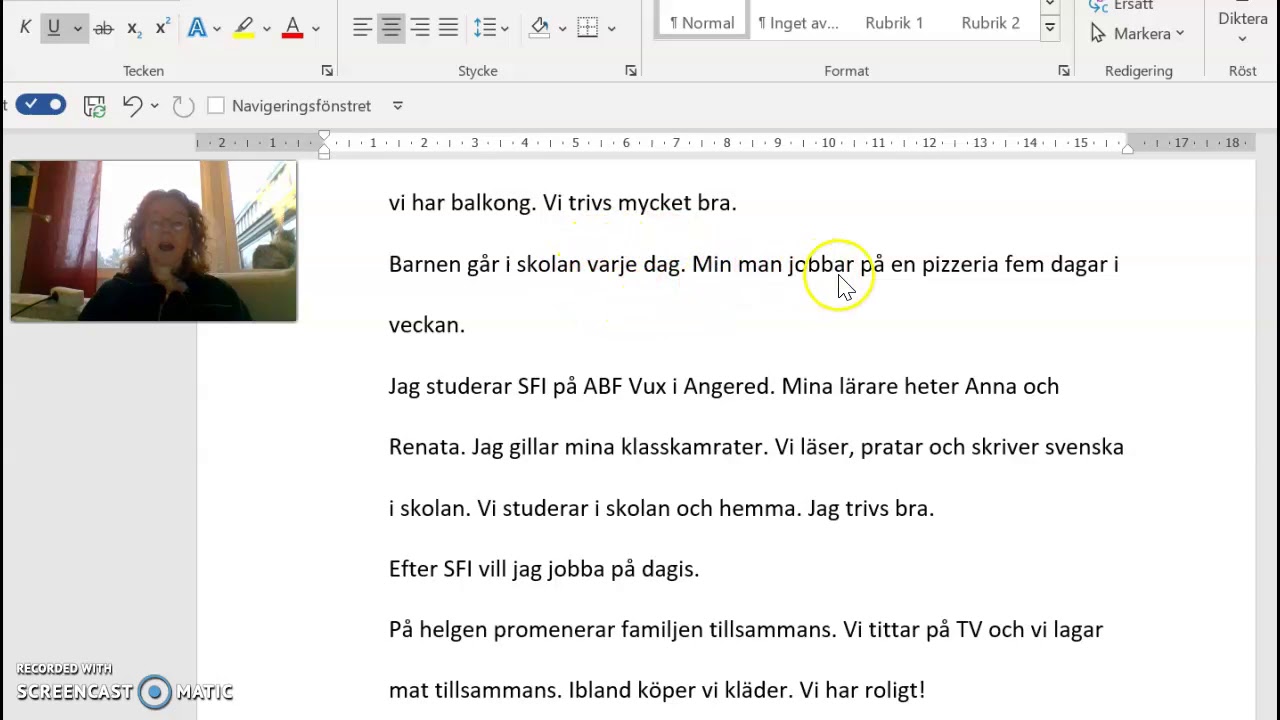Click the word 'dagis' in document
The height and width of the screenshot is (720, 1280).
666,570
